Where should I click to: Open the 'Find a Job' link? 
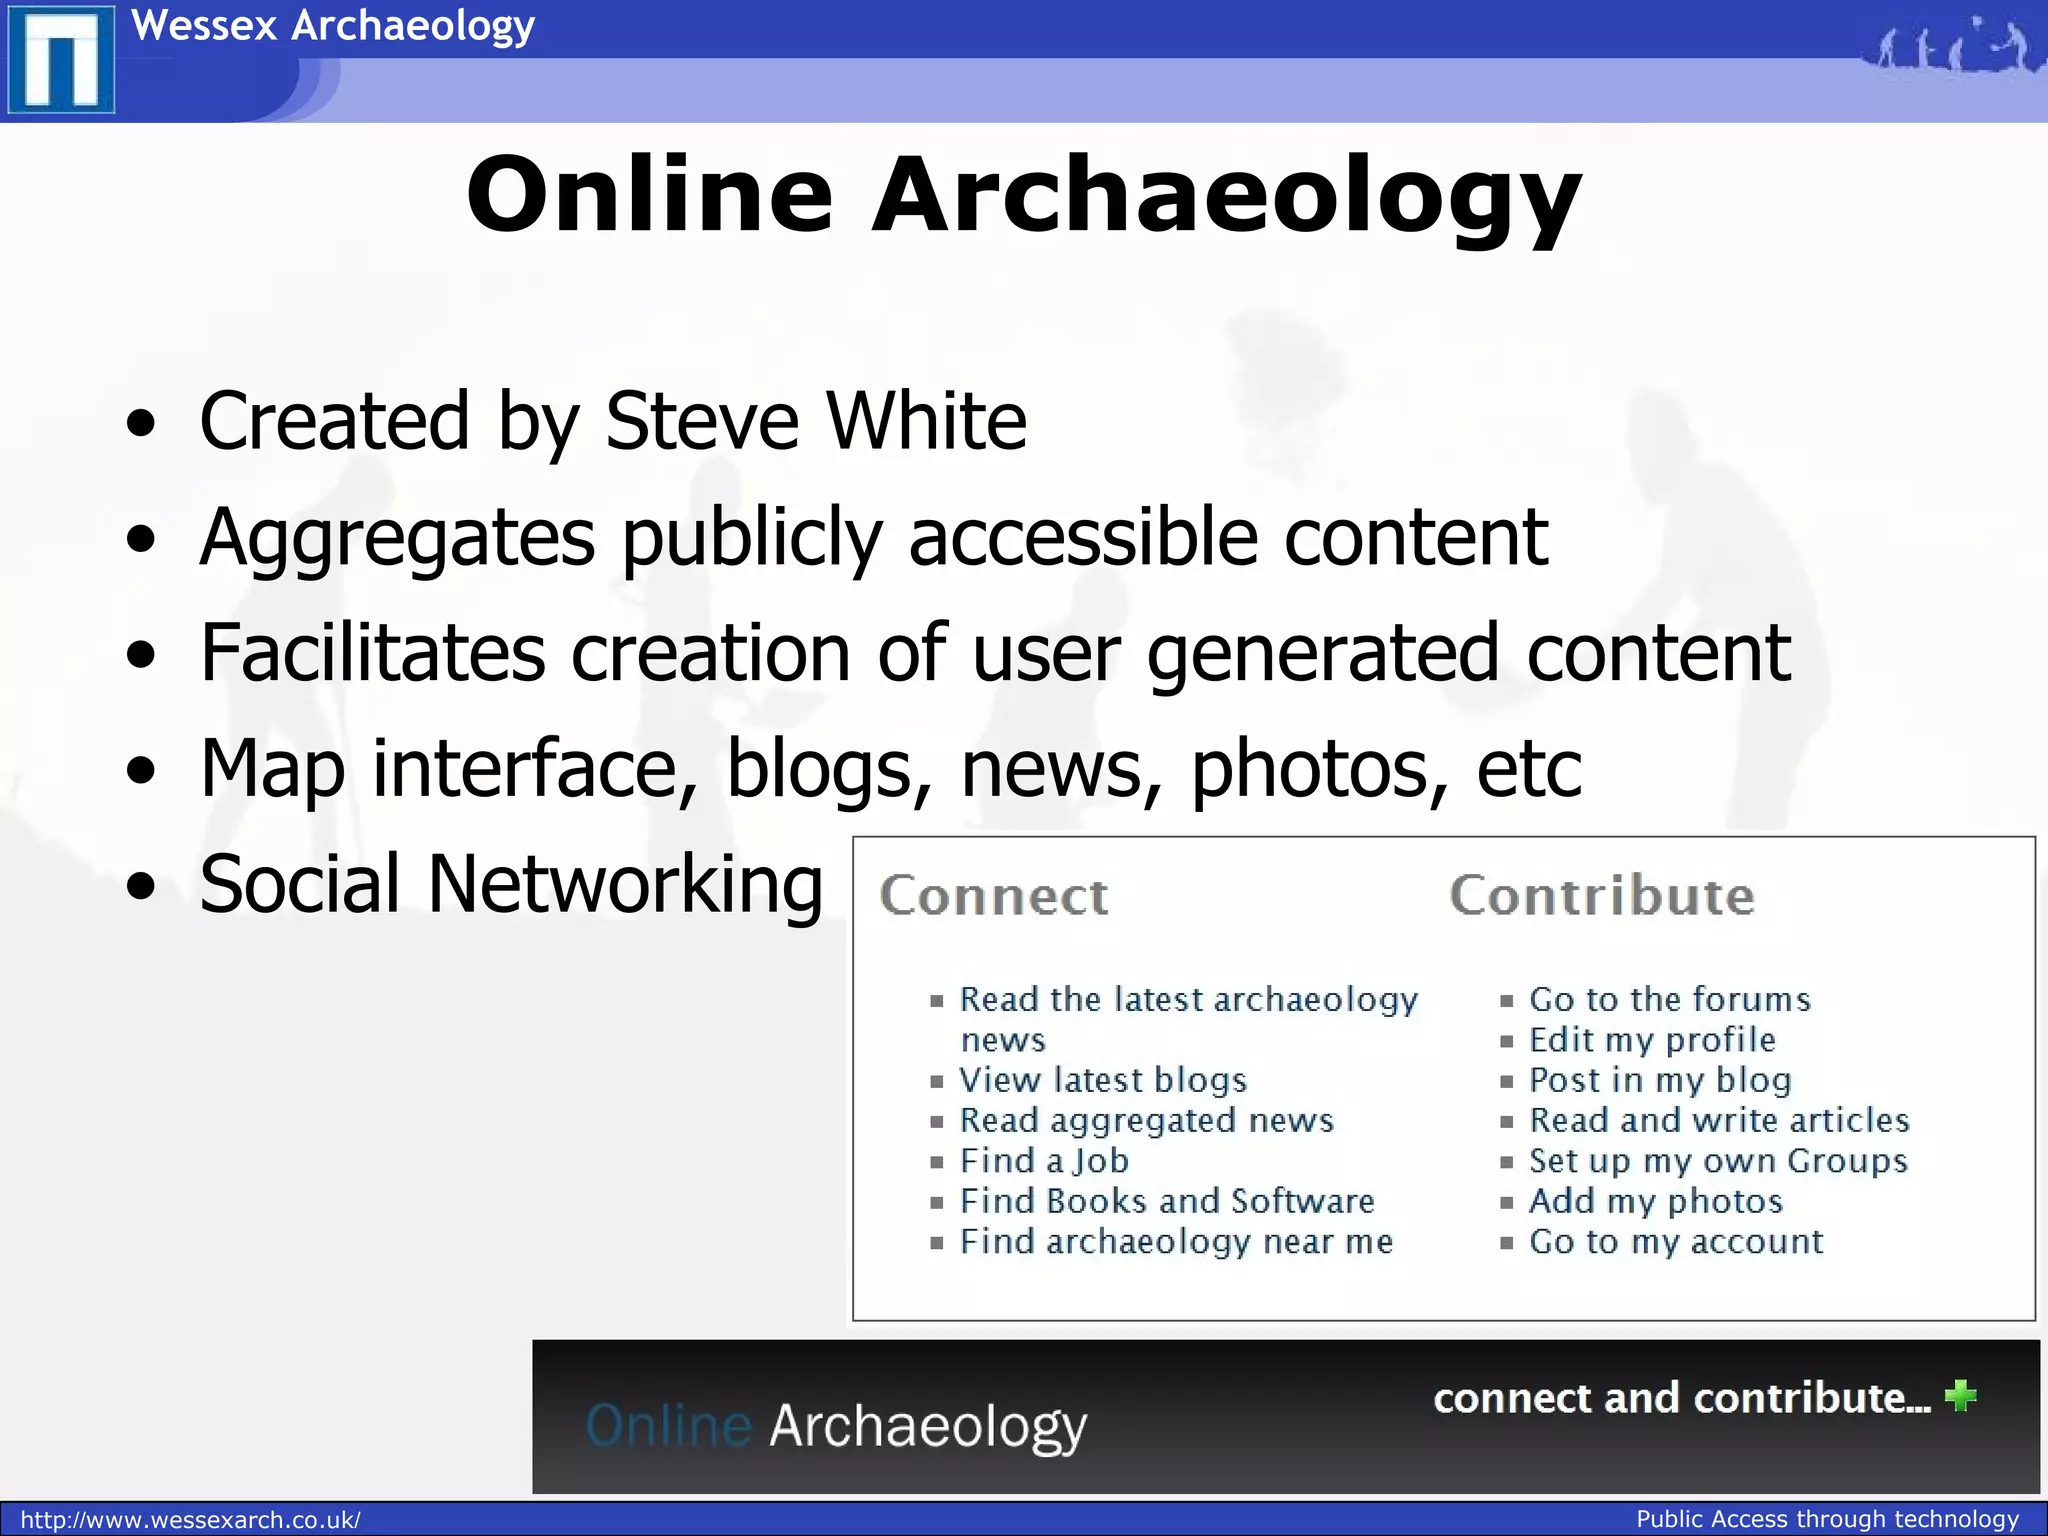(x=1044, y=1160)
